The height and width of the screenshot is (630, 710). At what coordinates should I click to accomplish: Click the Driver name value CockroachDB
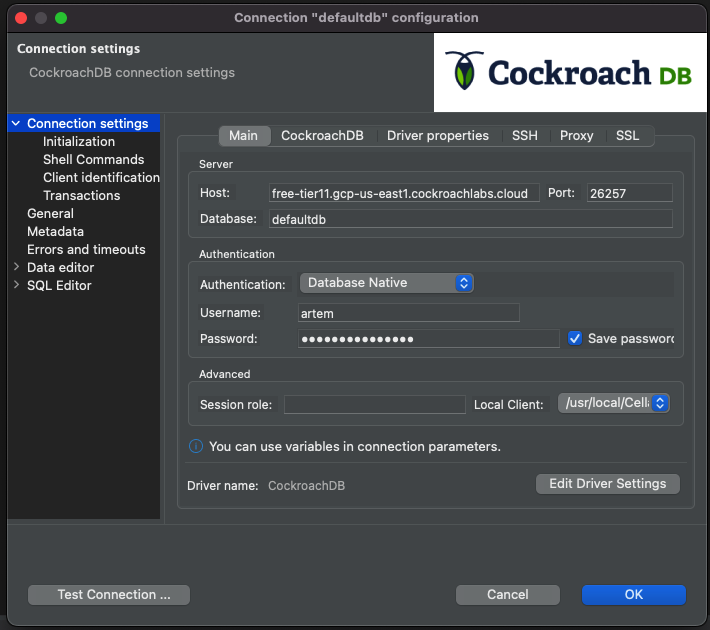(307, 486)
